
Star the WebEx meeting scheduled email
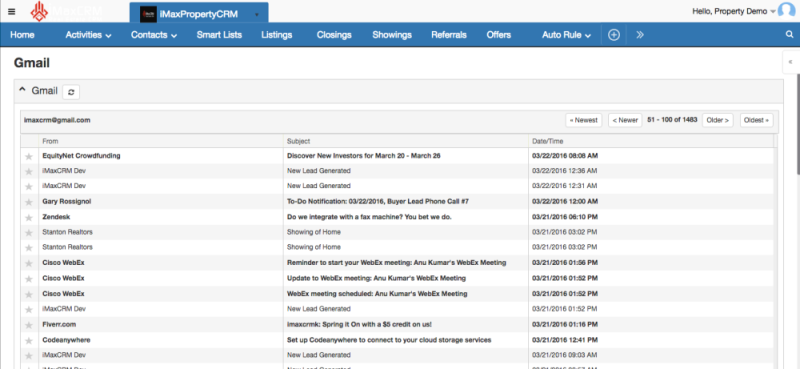[29, 294]
